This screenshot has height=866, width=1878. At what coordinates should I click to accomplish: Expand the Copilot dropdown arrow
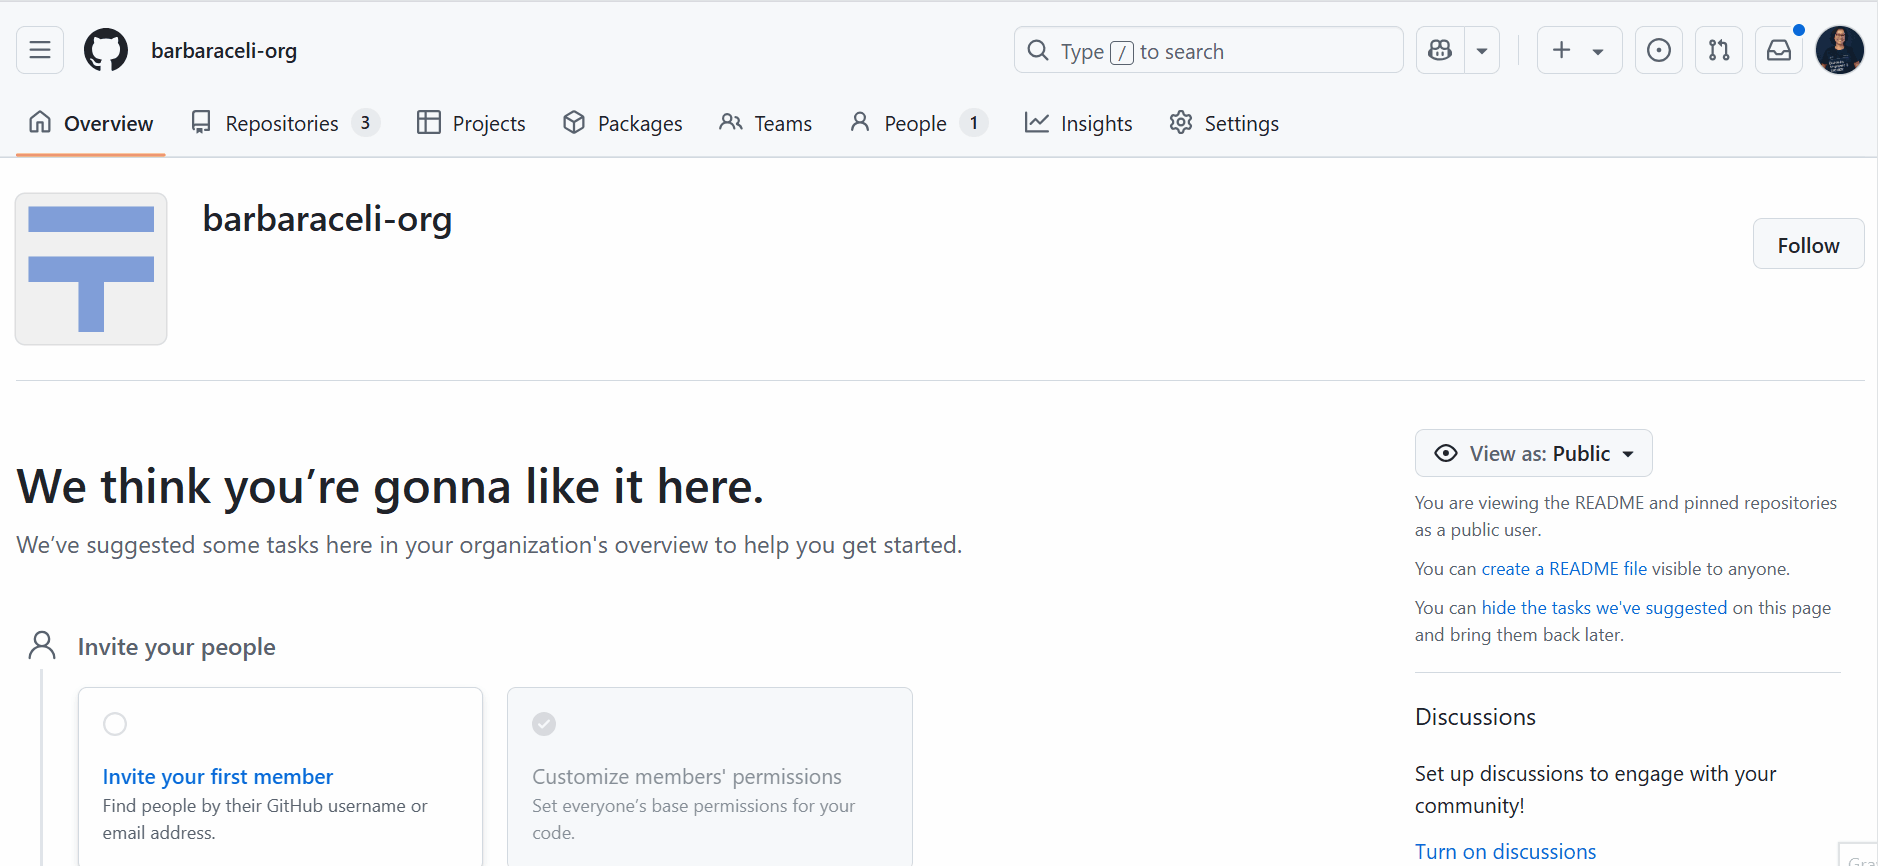click(x=1482, y=50)
